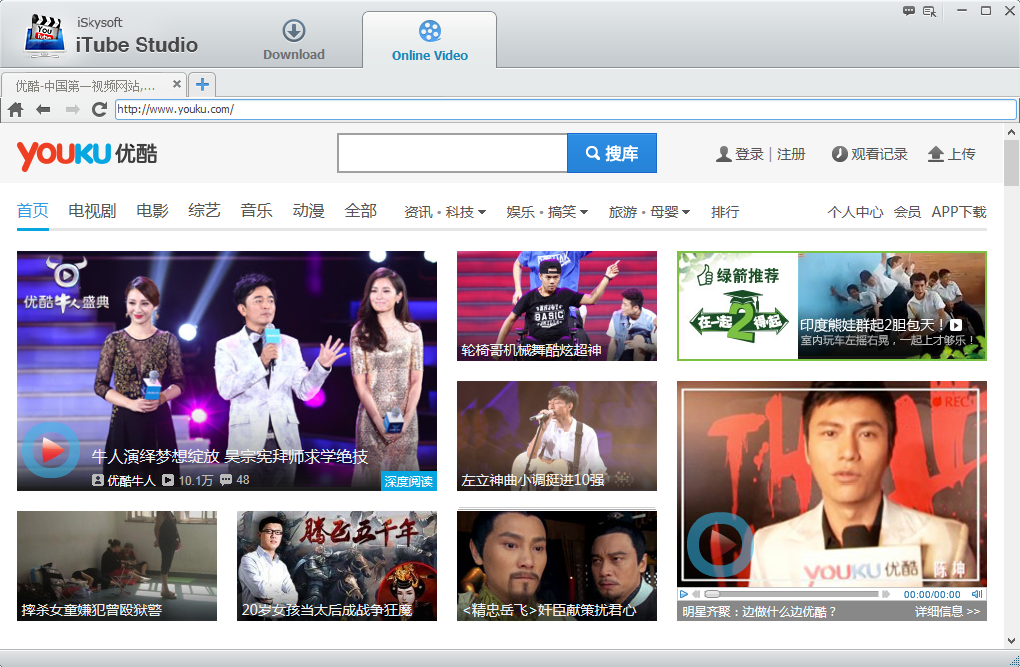1020x667 pixels.
Task: Click the vertical scrollbar thumb
Action: click(x=1011, y=163)
